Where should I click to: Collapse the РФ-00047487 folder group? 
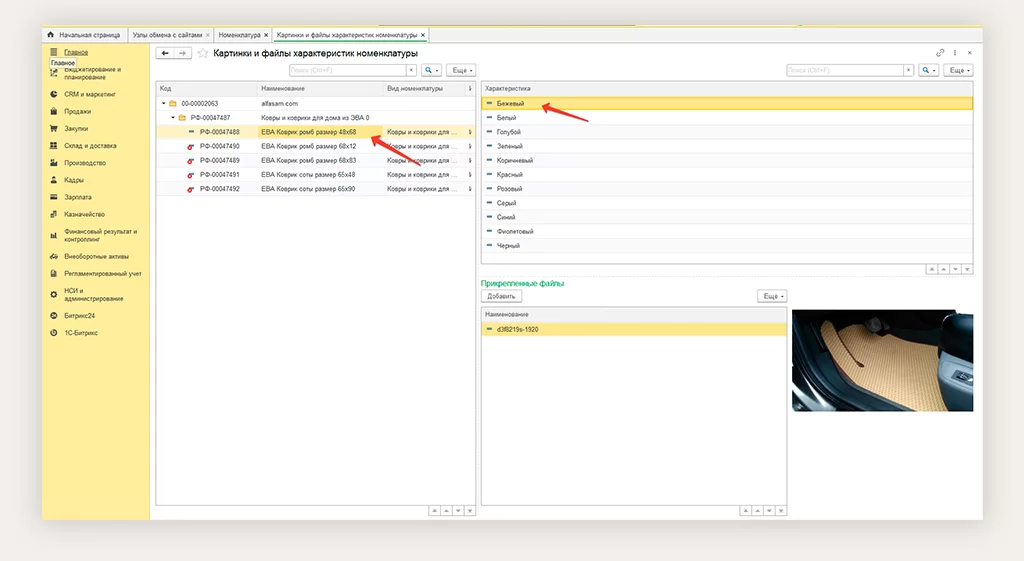(172, 117)
